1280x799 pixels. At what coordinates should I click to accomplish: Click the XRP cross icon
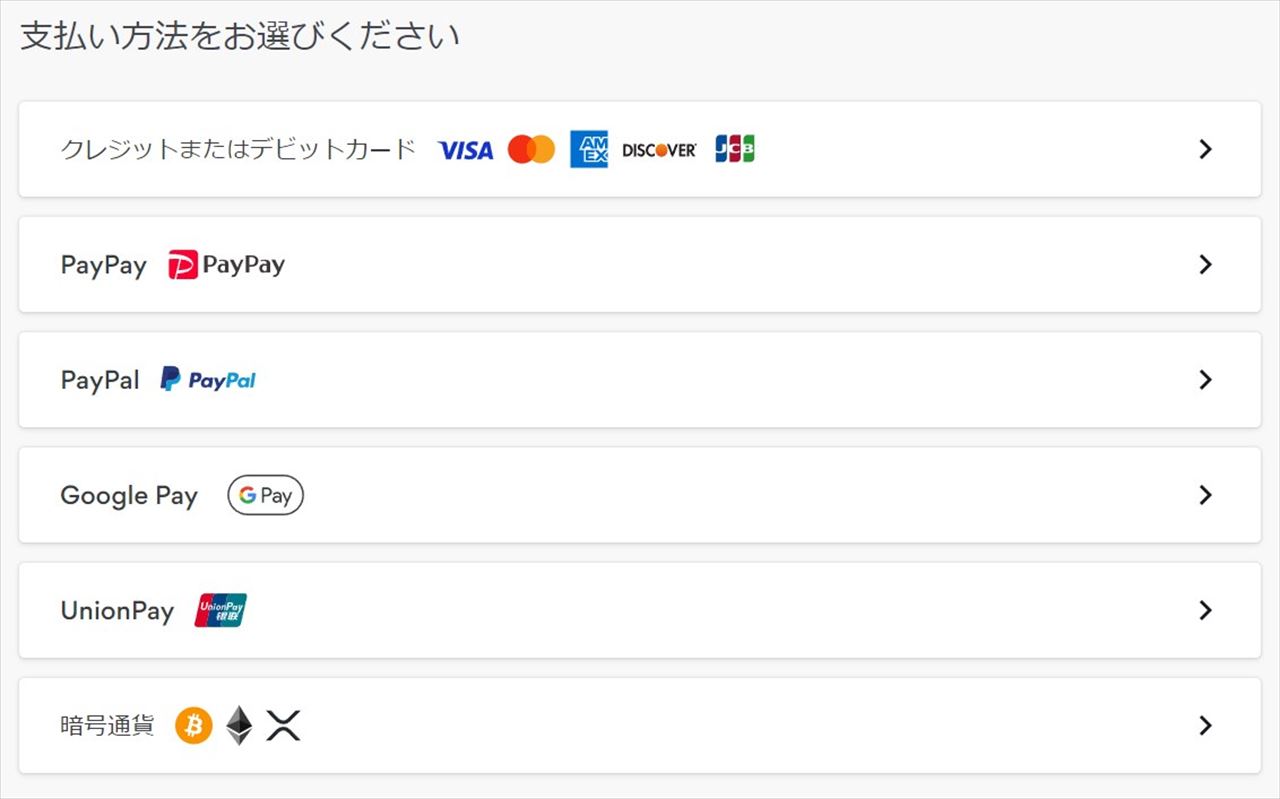(284, 725)
